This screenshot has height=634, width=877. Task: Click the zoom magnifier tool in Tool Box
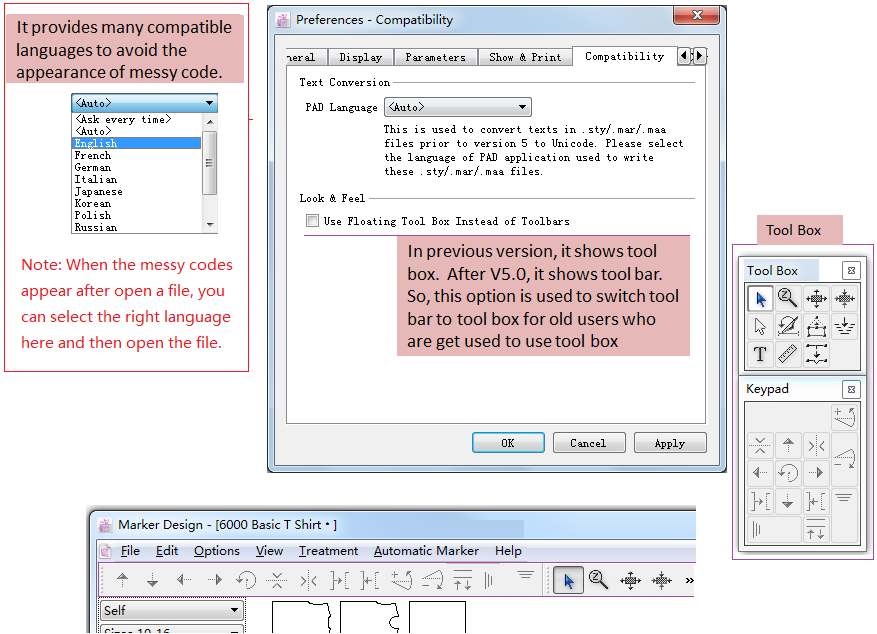[788, 298]
